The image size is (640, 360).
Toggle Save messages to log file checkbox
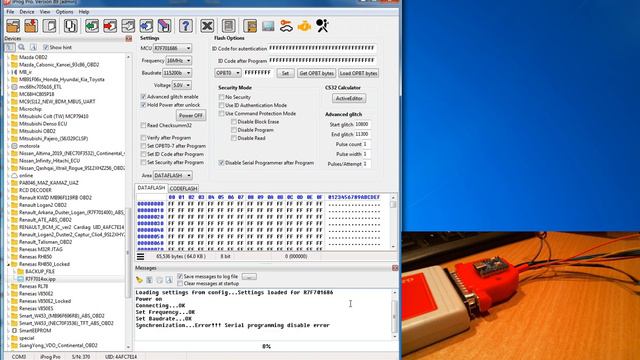pyautogui.click(x=180, y=276)
